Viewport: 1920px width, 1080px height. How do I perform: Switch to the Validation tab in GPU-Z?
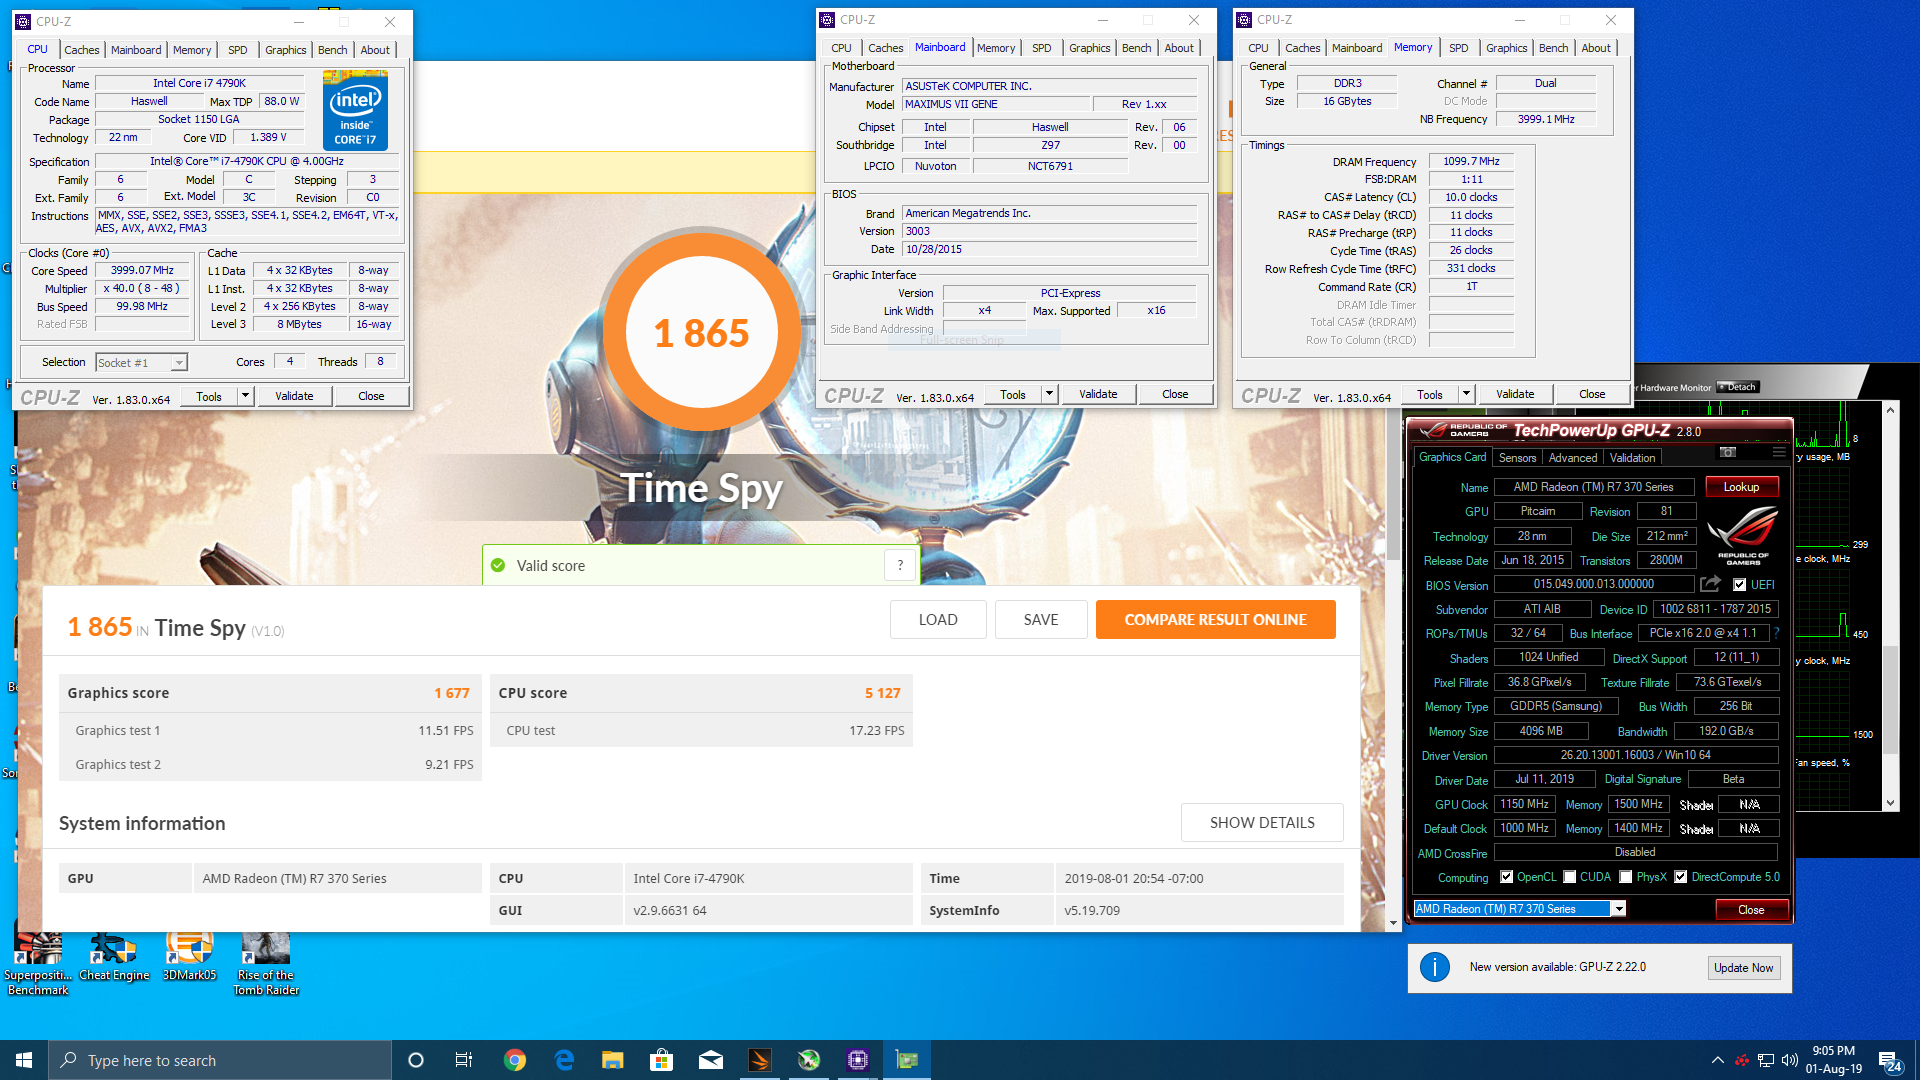pyautogui.click(x=1632, y=458)
